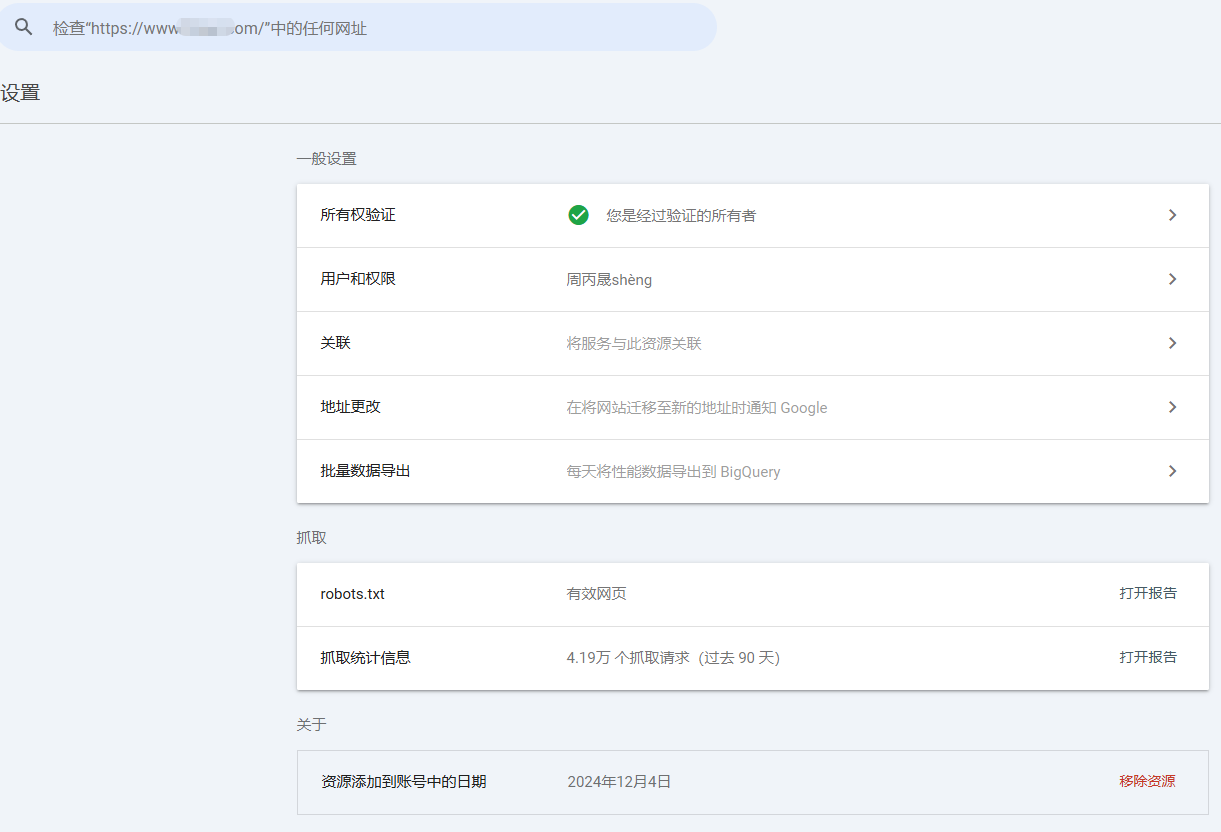Click the 用户和权限 row showing 周丙晟shèng
The width and height of the screenshot is (1221, 832).
[700, 279]
